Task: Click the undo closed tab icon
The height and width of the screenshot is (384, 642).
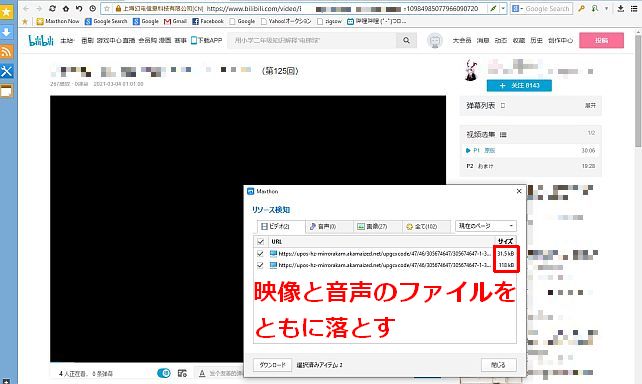Action: [79, 8]
